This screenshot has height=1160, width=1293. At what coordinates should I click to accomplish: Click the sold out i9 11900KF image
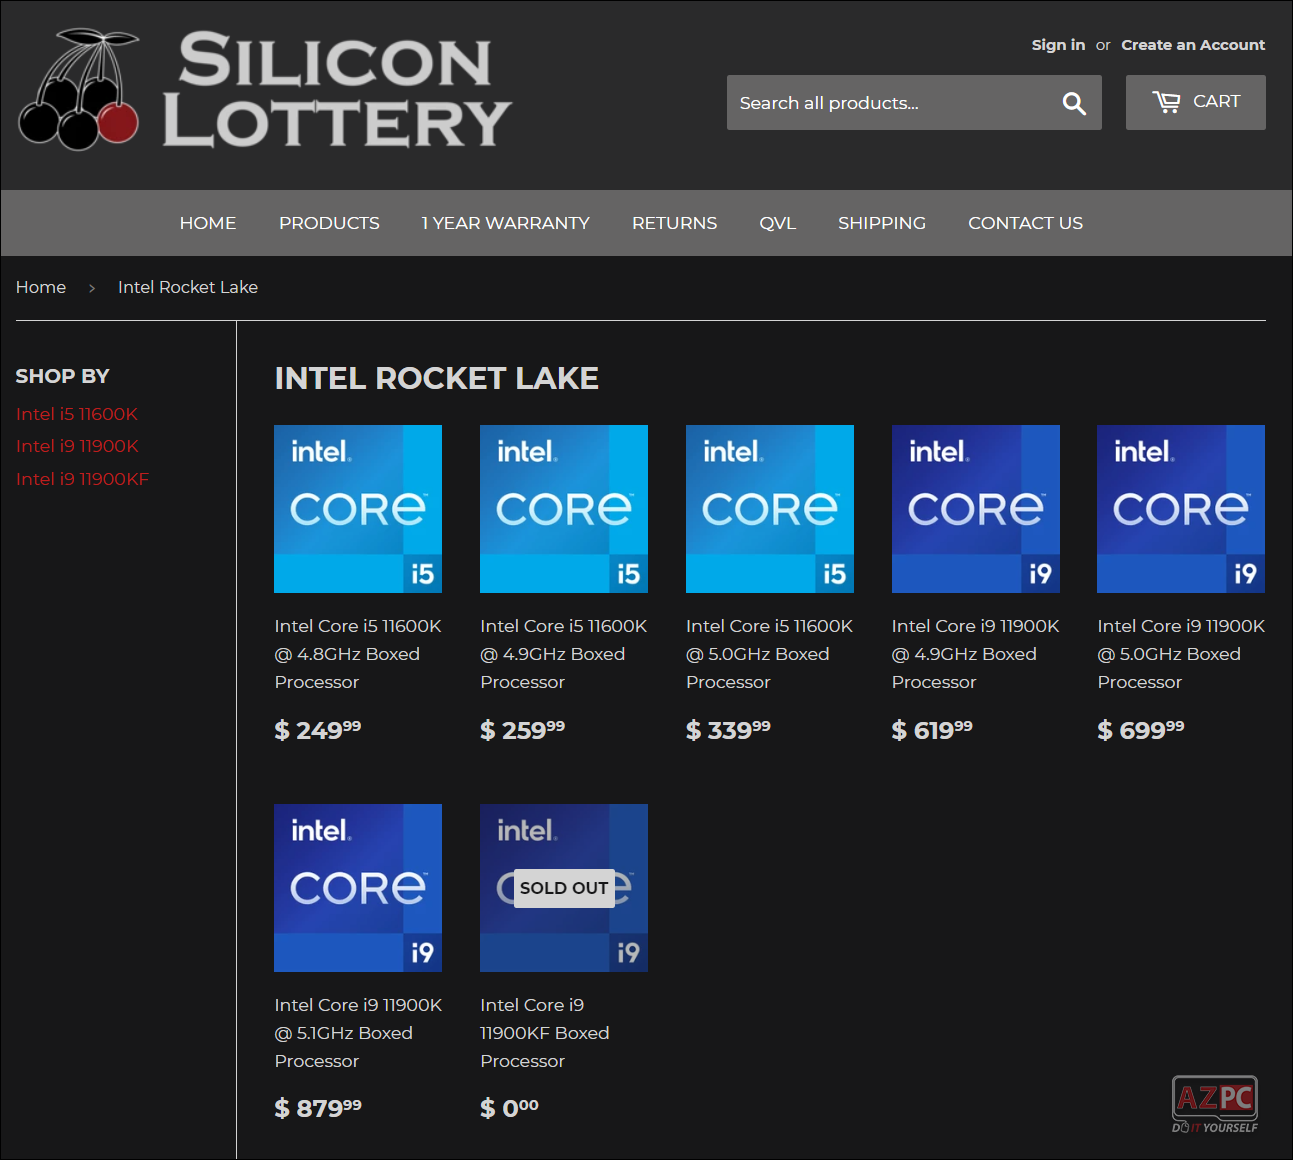tap(563, 888)
